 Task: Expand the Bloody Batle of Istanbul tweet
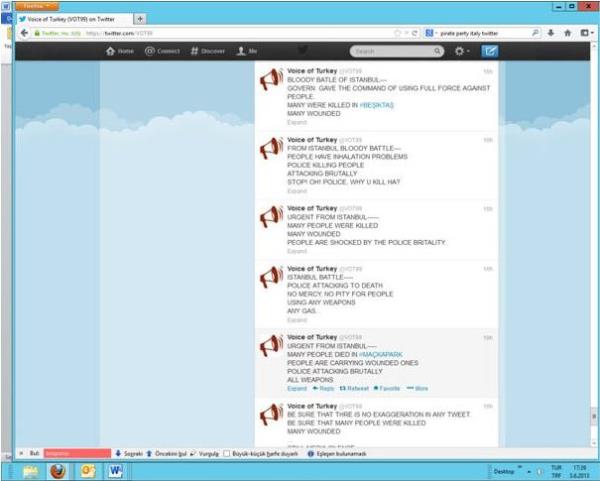coord(297,122)
